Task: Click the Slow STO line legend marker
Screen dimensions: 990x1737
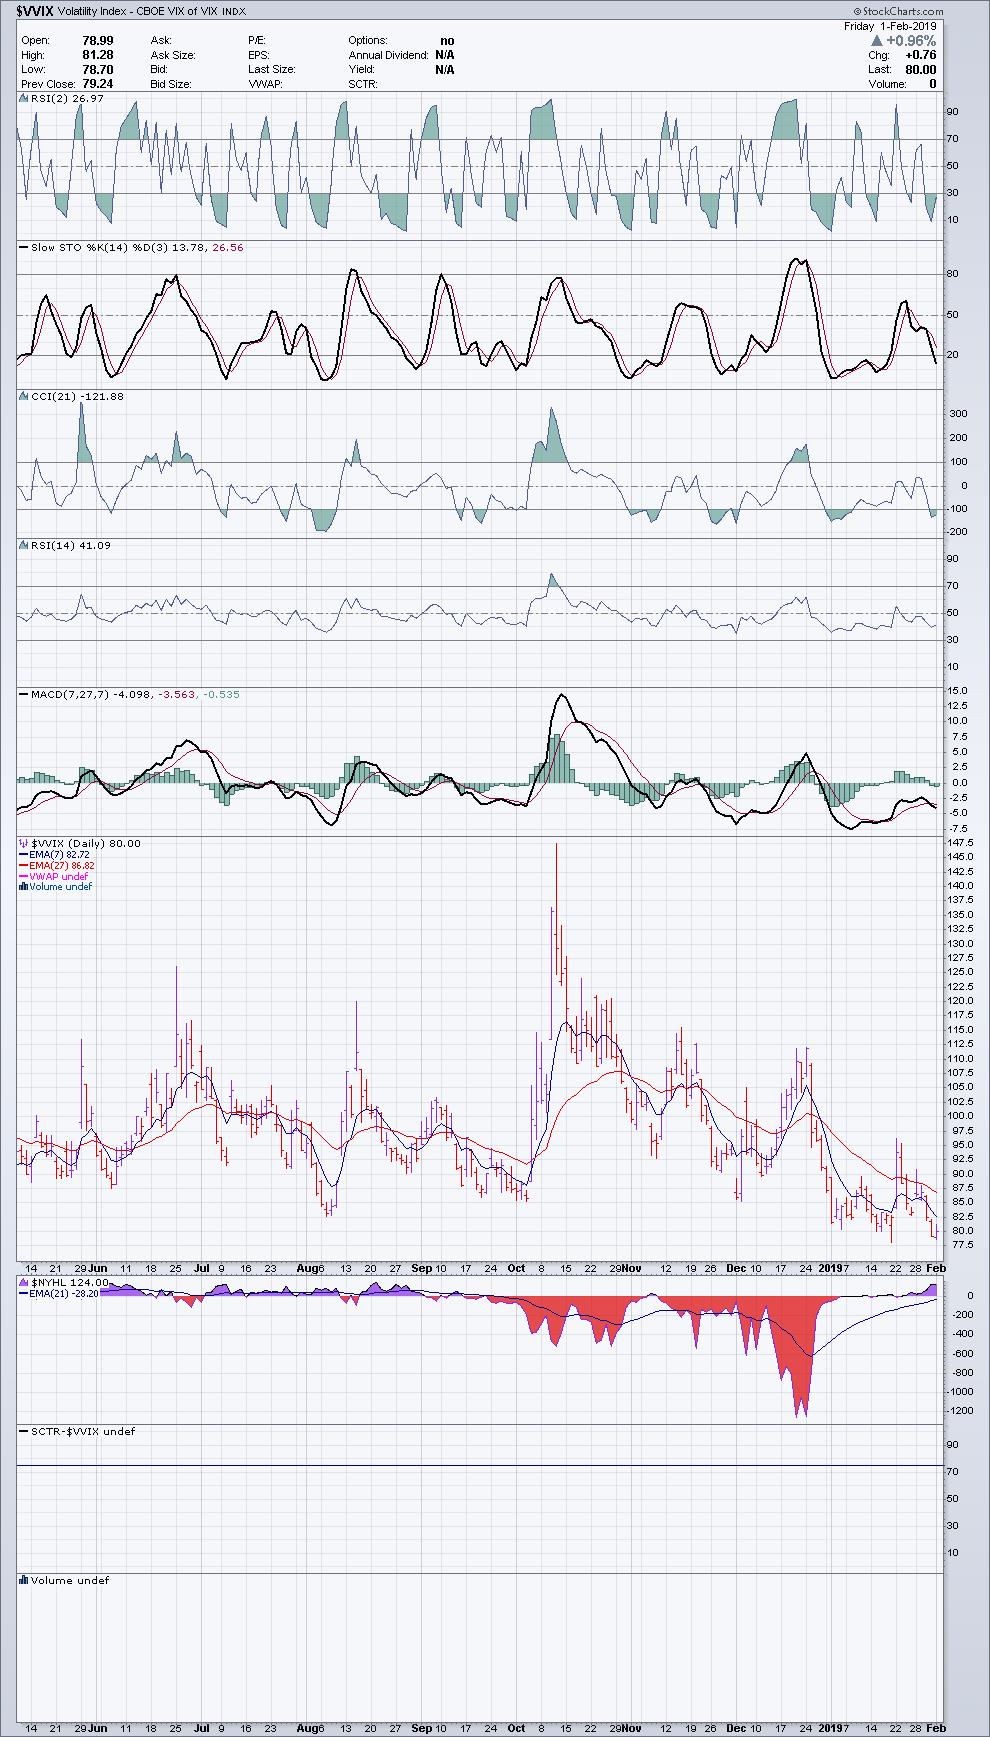Action: (24, 247)
